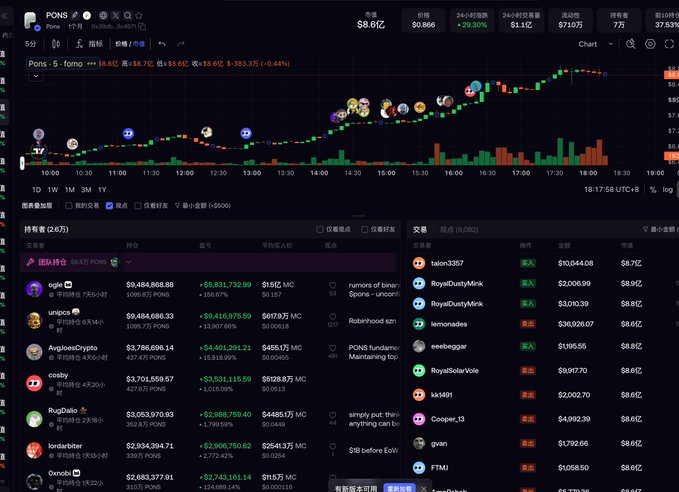Select the 3M time range
The height and width of the screenshot is (492, 679).
86,190
